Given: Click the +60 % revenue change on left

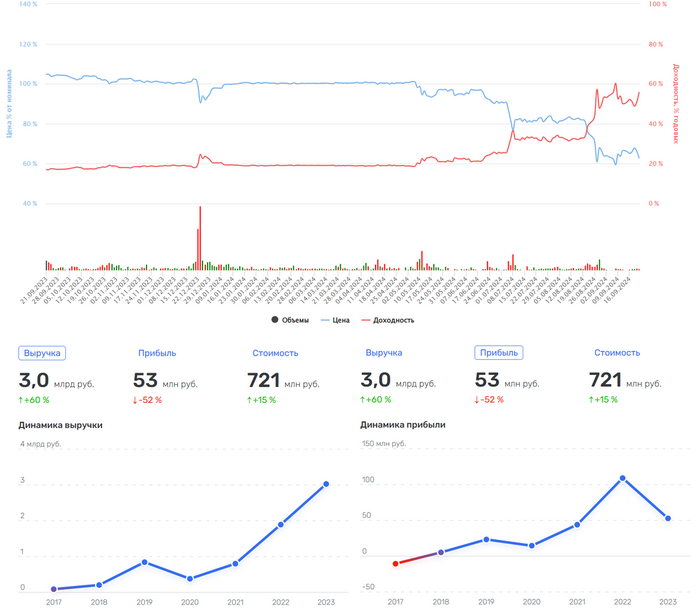Looking at the screenshot, I should point(34,400).
